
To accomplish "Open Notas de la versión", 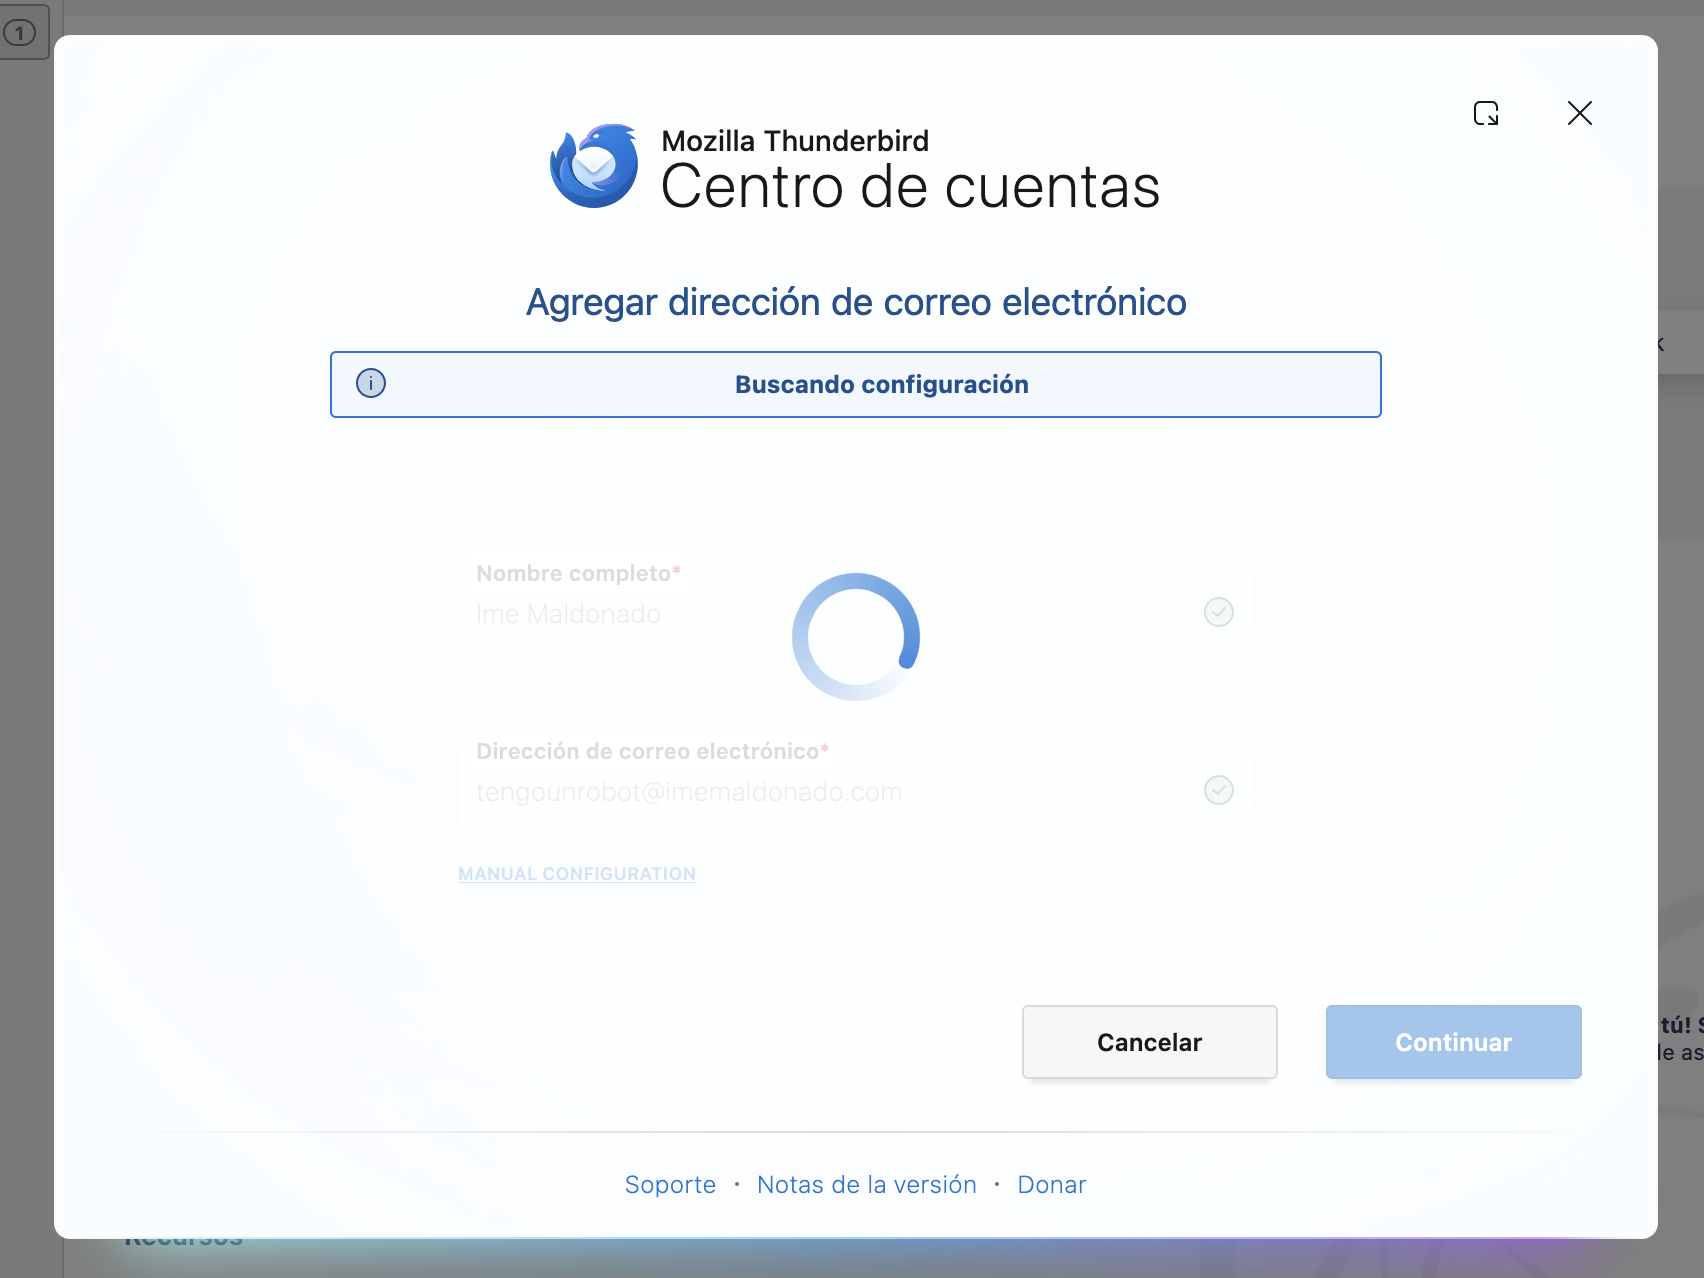I will [x=866, y=1184].
